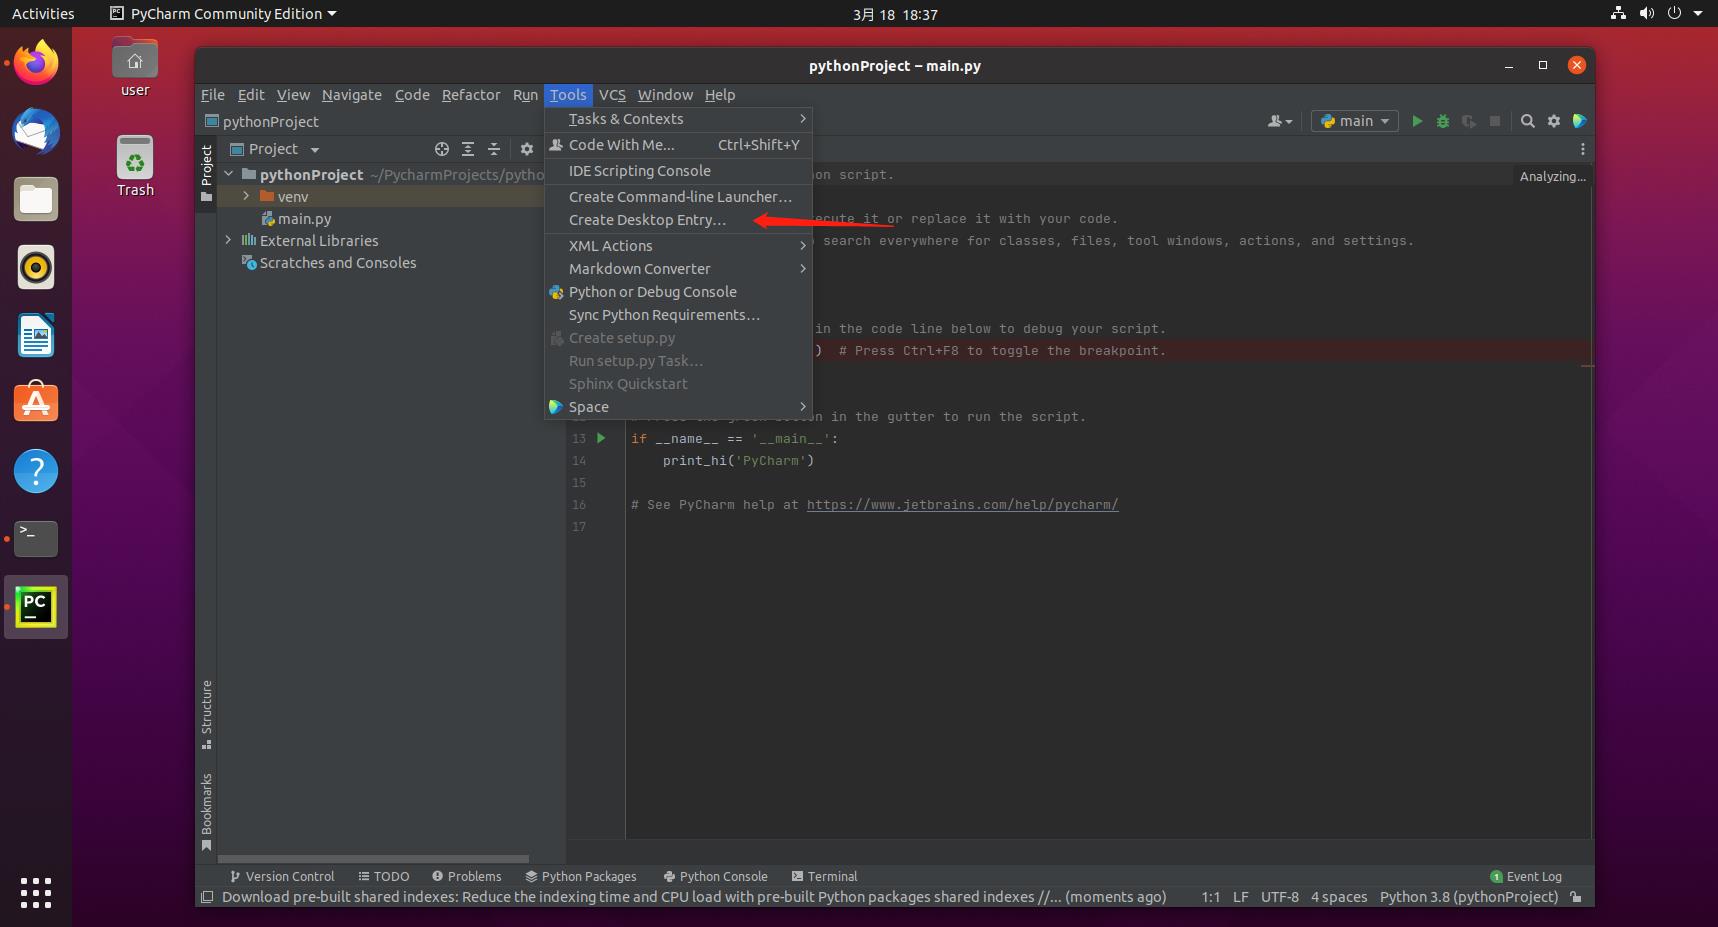Image resolution: width=1718 pixels, height=927 pixels.
Task: Click the Stop icon in the toolbar
Action: pos(1494,121)
